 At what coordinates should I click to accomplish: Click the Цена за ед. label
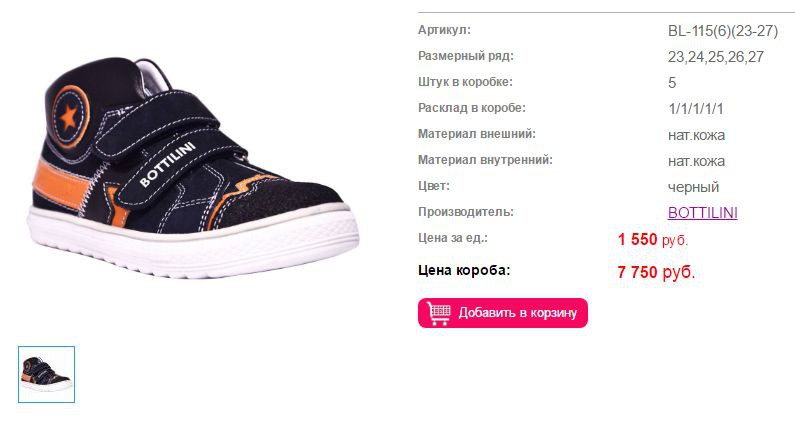tap(453, 238)
